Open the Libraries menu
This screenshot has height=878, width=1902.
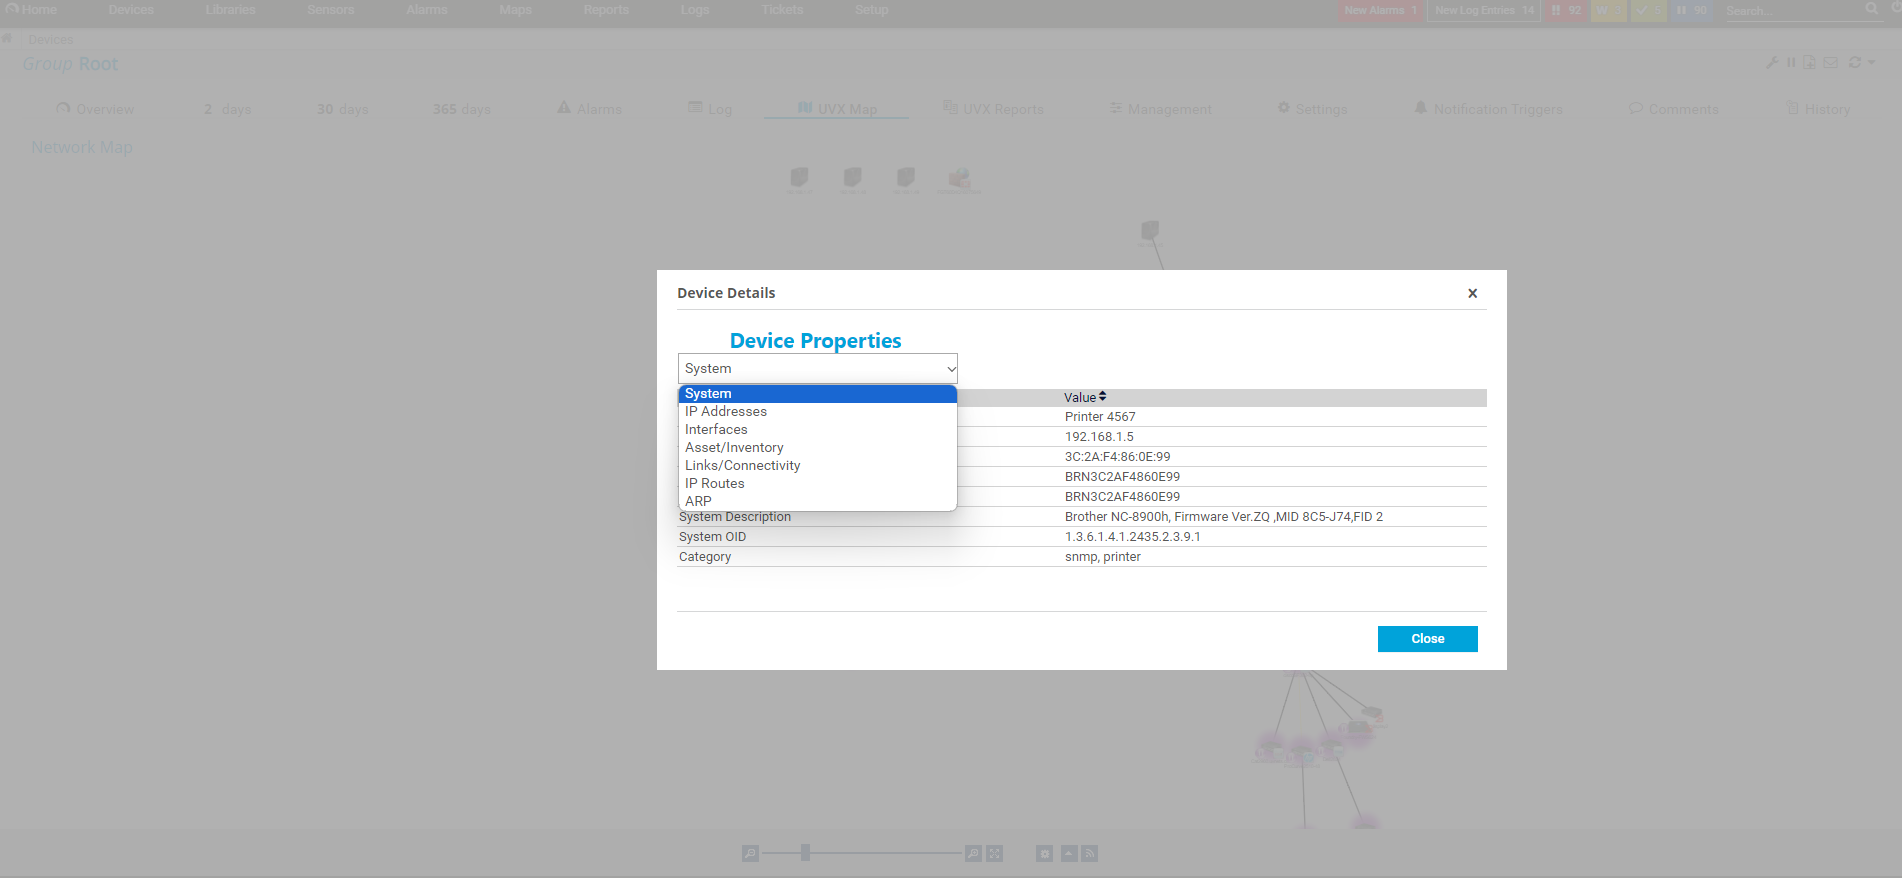(231, 9)
